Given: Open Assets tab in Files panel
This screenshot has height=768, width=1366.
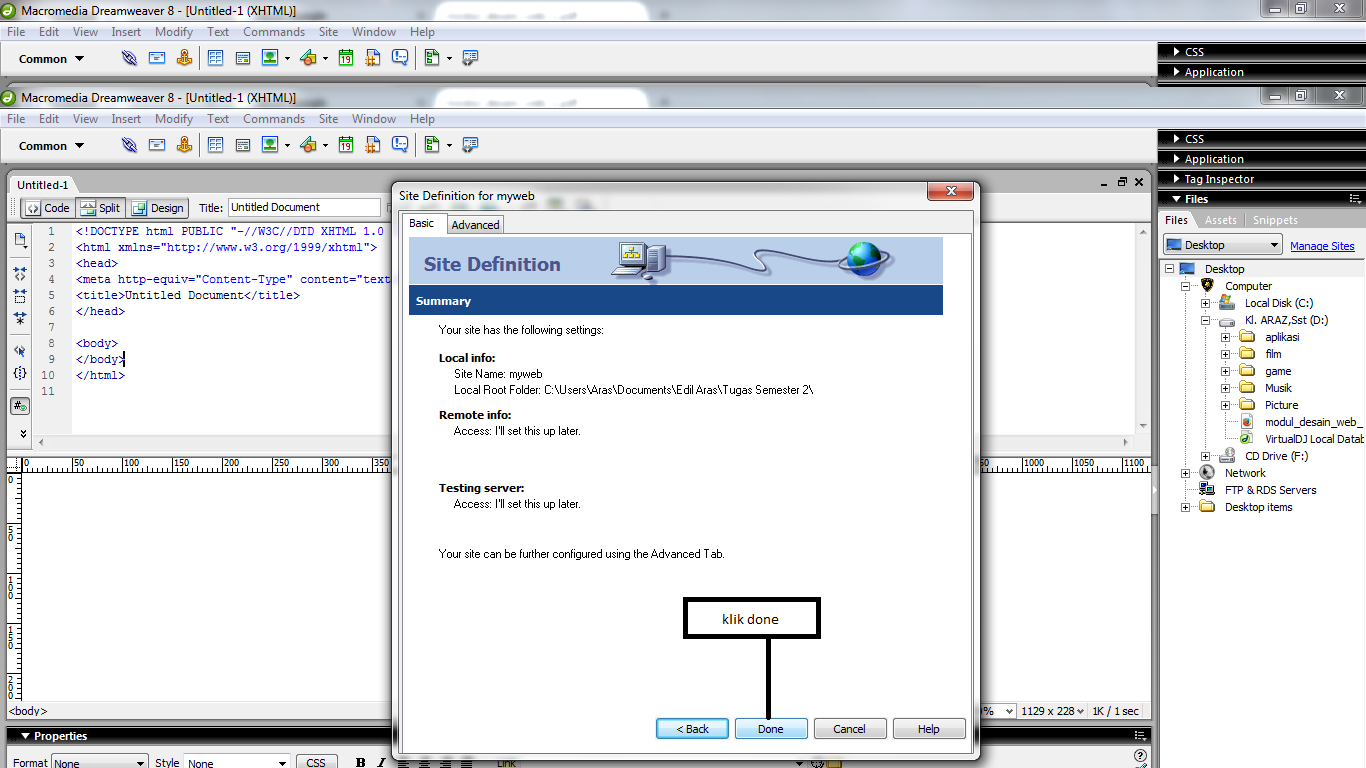Looking at the screenshot, I should pyautogui.click(x=1220, y=220).
